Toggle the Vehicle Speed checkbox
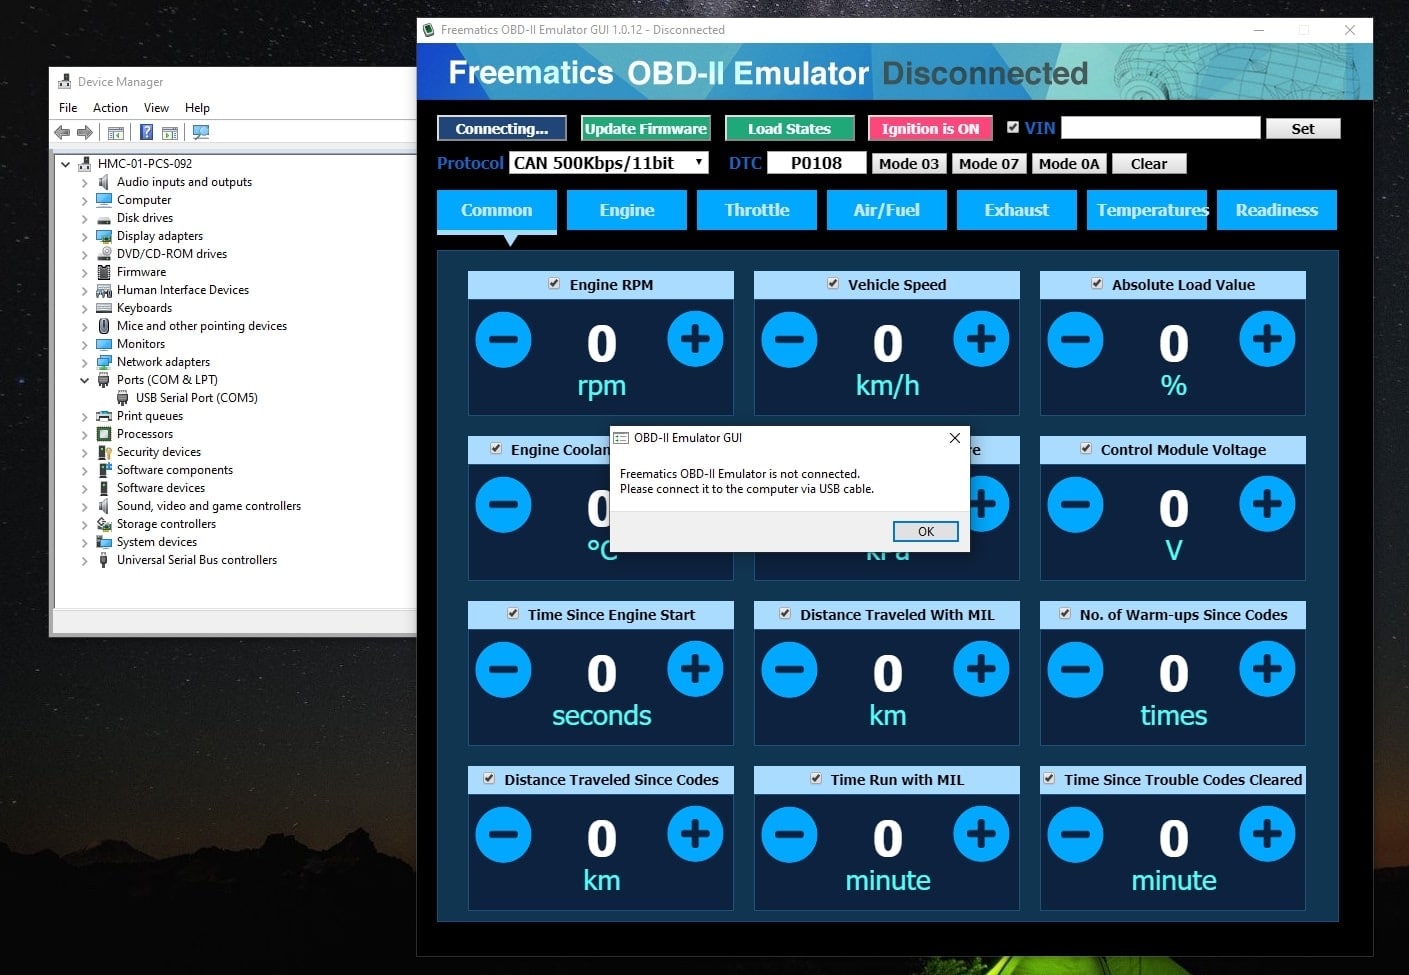This screenshot has width=1409, height=975. click(832, 284)
